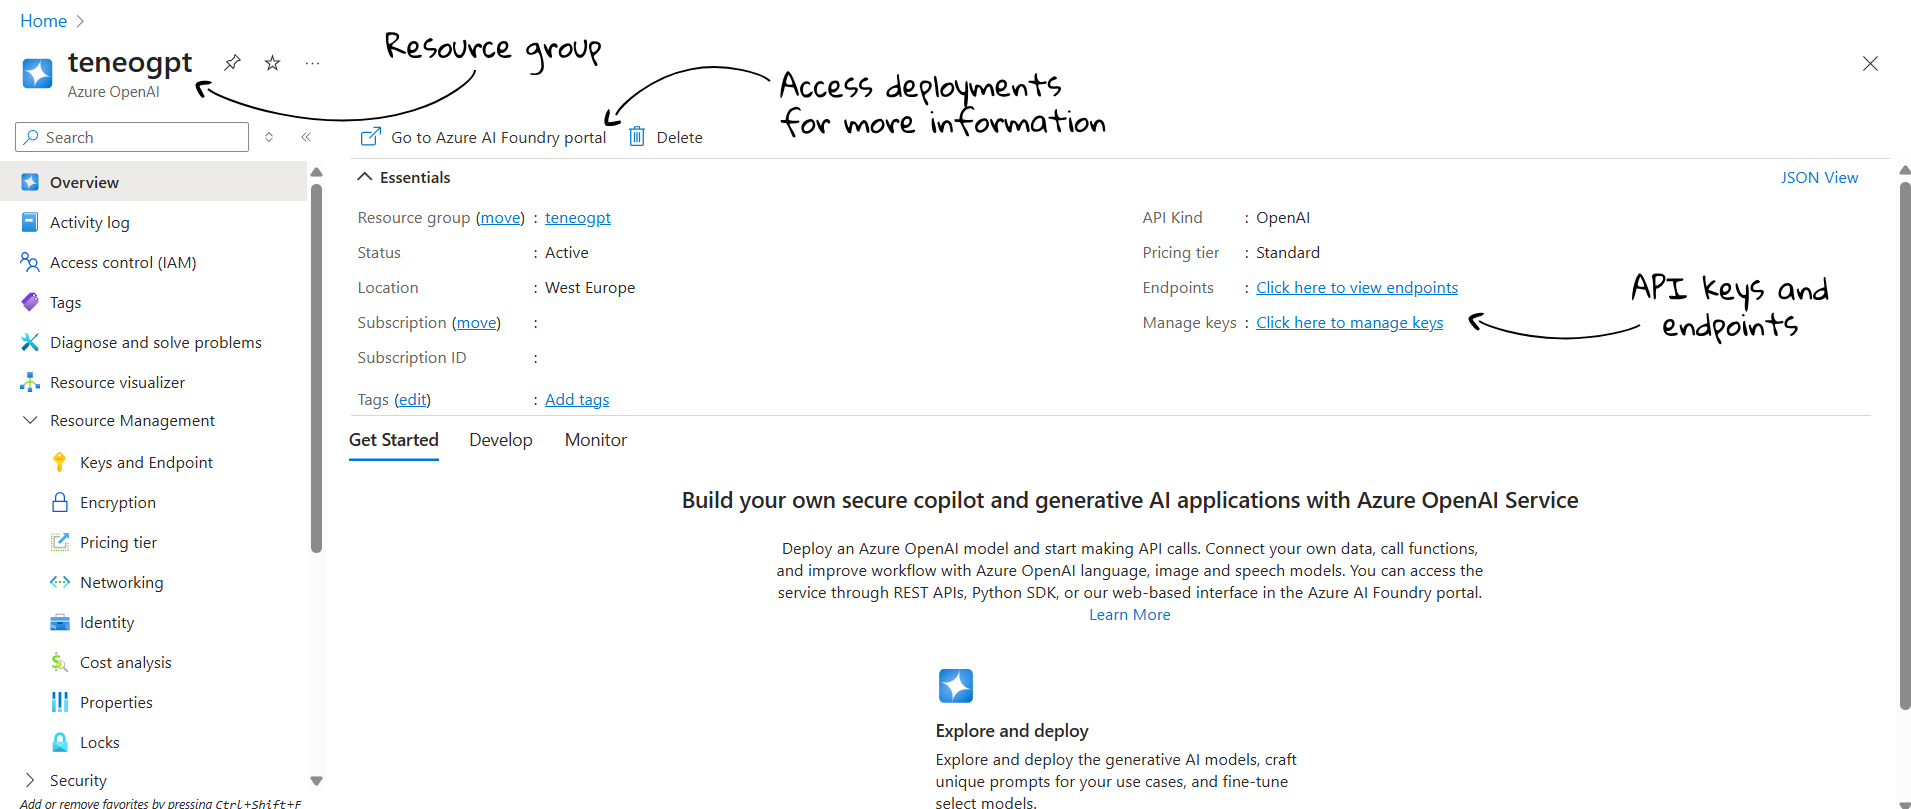Click the Resource visualizer icon
Viewport: 1911px width, 809px height.
click(30, 382)
